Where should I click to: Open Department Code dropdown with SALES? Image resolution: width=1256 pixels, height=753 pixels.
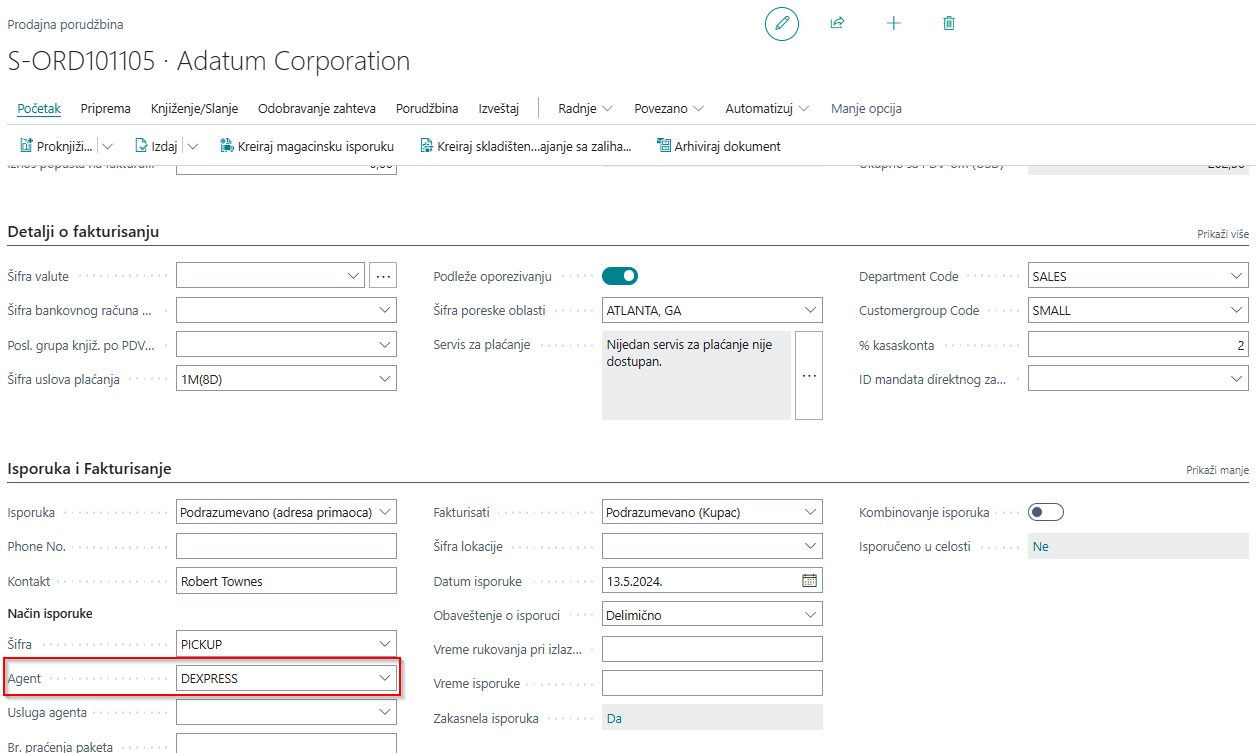1236,277
